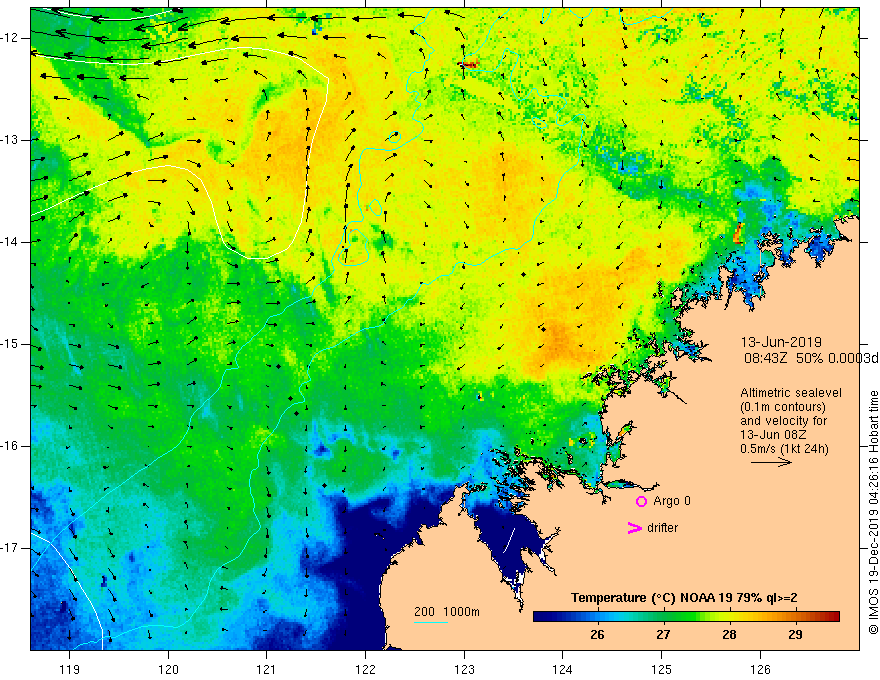Click the '13-Jun-2019' date text
This screenshot has width=880, height=680.
[781, 342]
